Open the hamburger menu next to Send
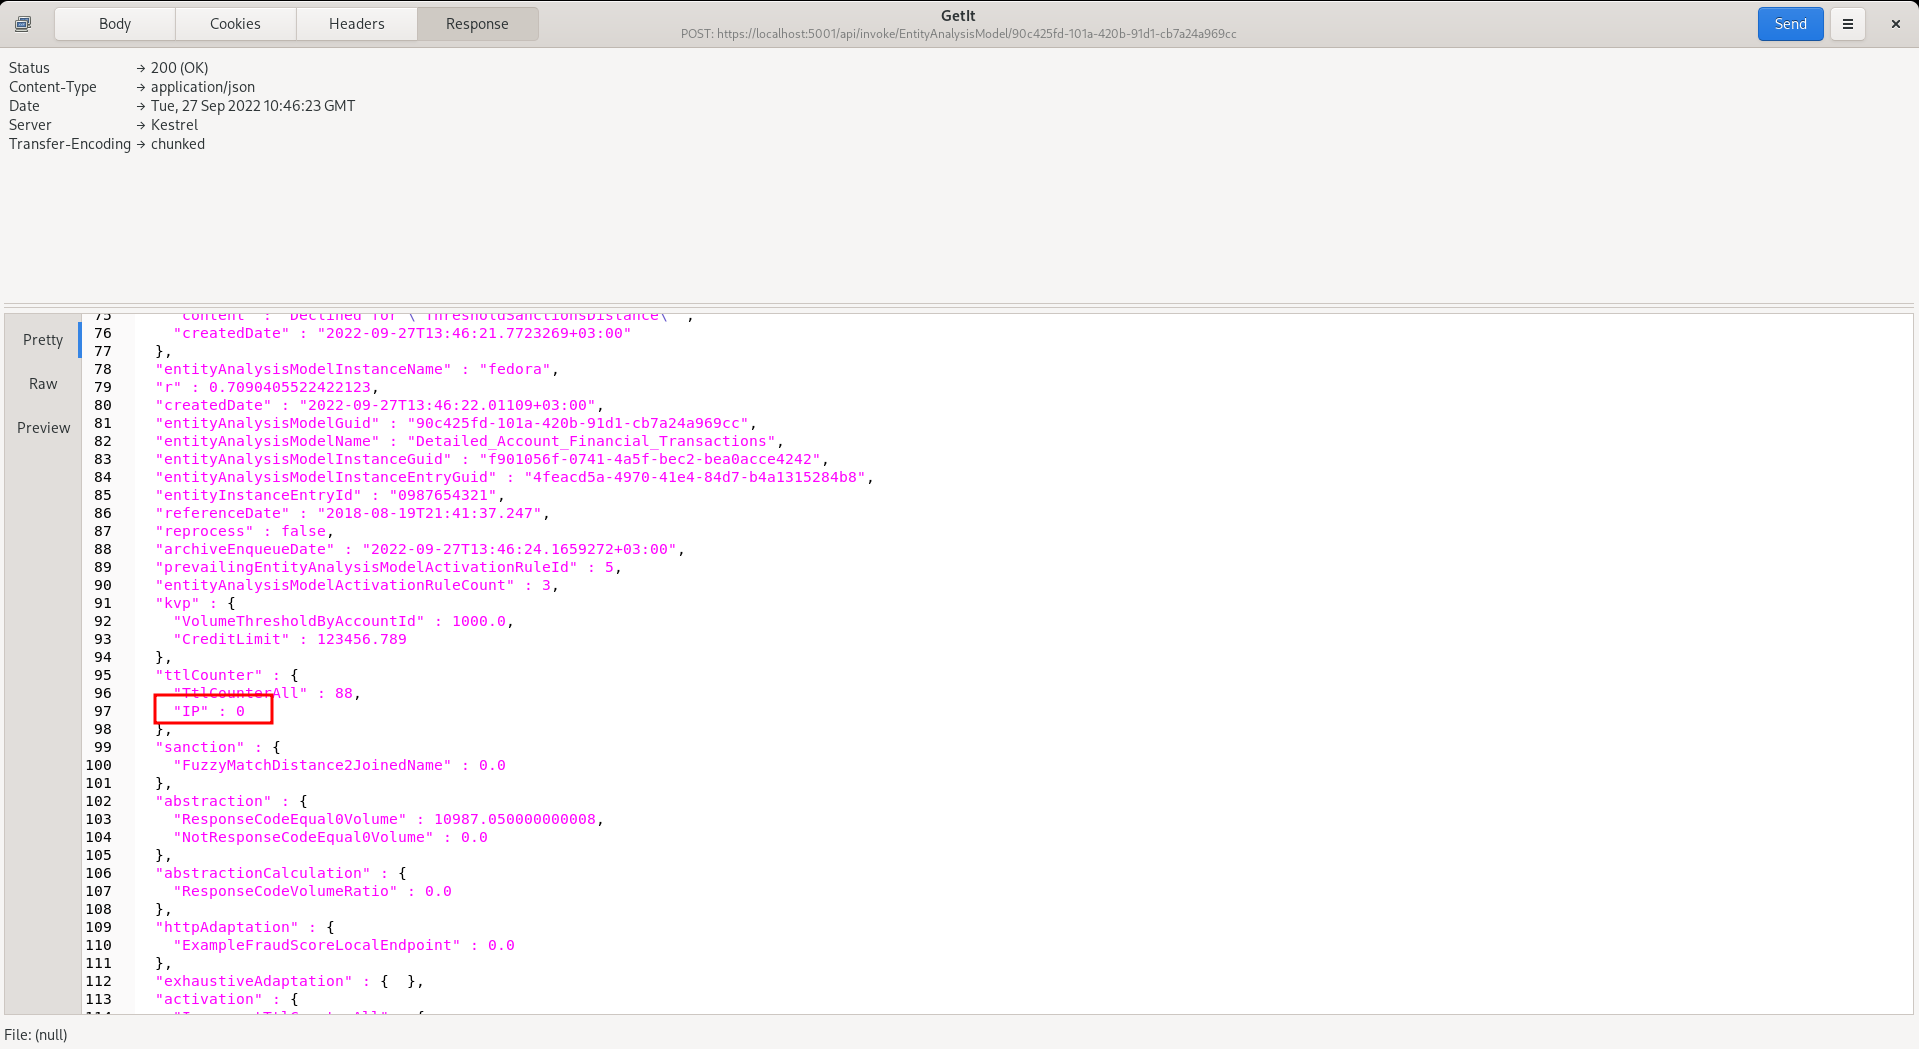The width and height of the screenshot is (1919, 1049). tap(1848, 24)
